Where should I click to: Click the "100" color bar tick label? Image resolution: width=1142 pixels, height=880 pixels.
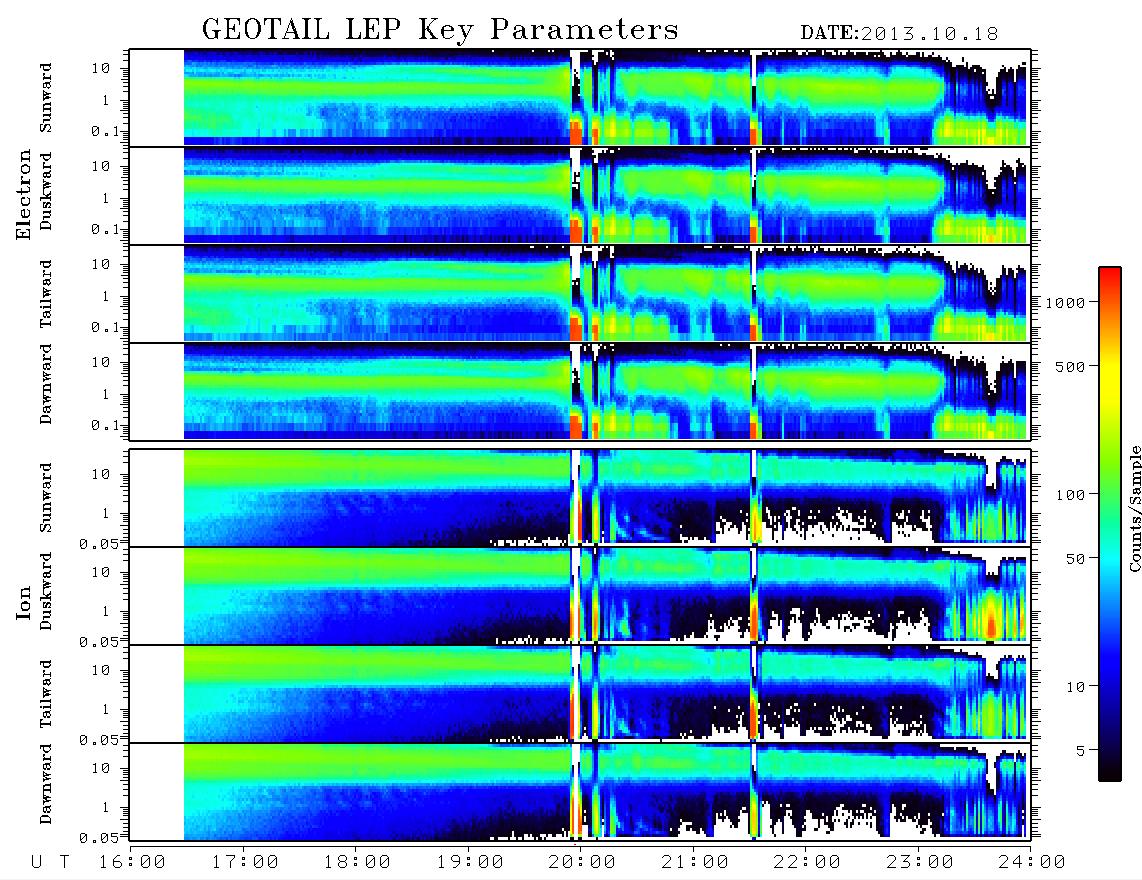coord(1071,495)
